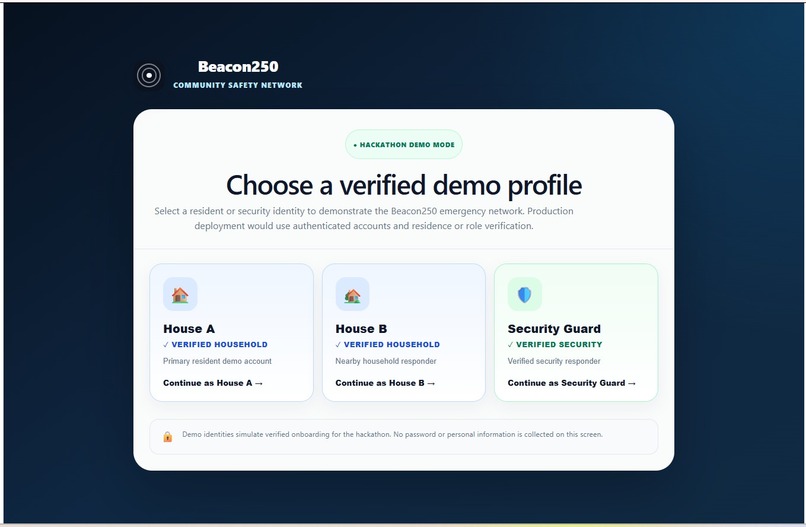
Task: Click "Verified security responder" text
Action: pyautogui.click(x=554, y=361)
